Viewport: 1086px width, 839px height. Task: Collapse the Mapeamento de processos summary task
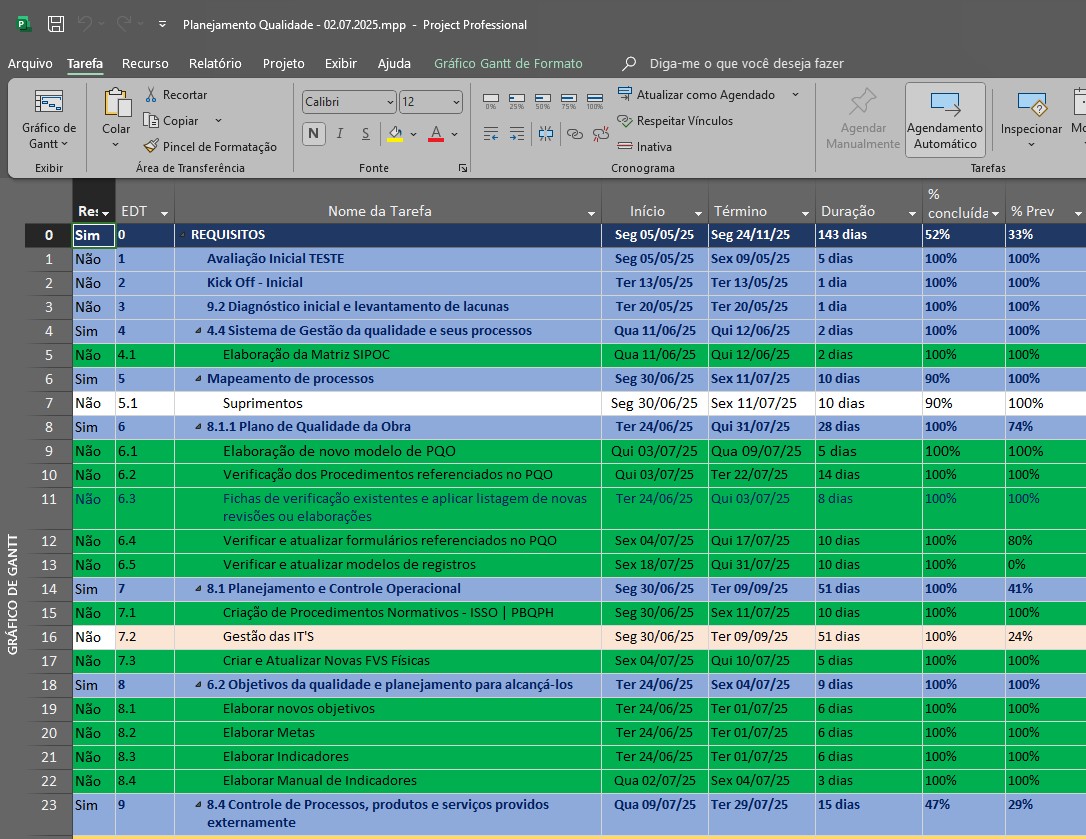coord(198,379)
